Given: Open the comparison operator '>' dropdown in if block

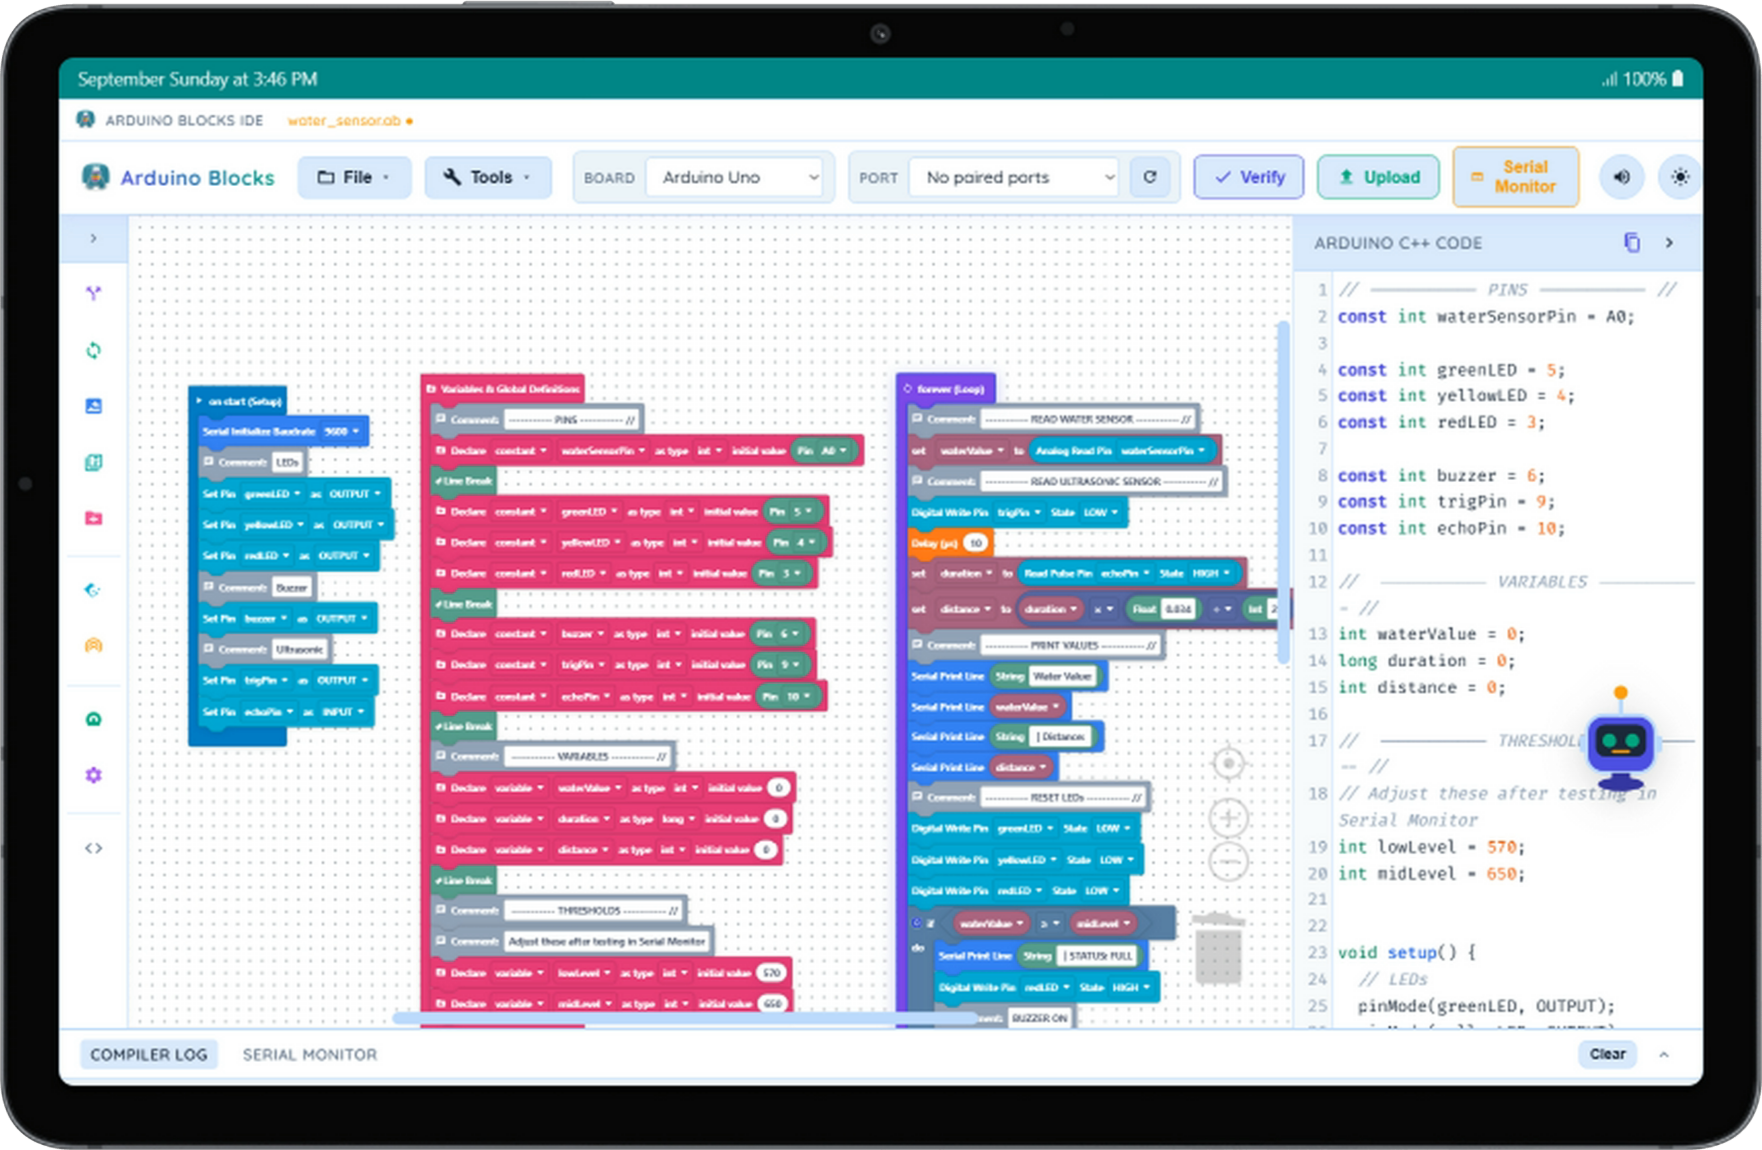Looking at the screenshot, I should pos(1049,923).
